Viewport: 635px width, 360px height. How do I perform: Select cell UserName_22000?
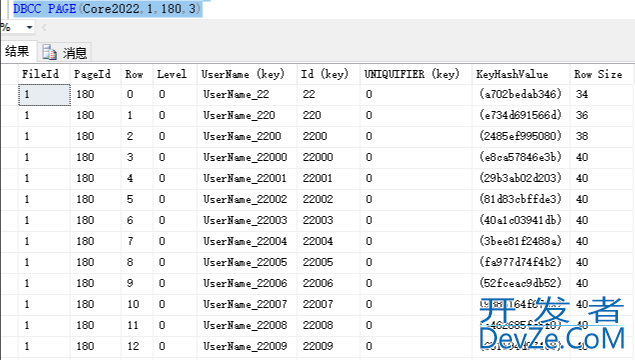(x=247, y=158)
